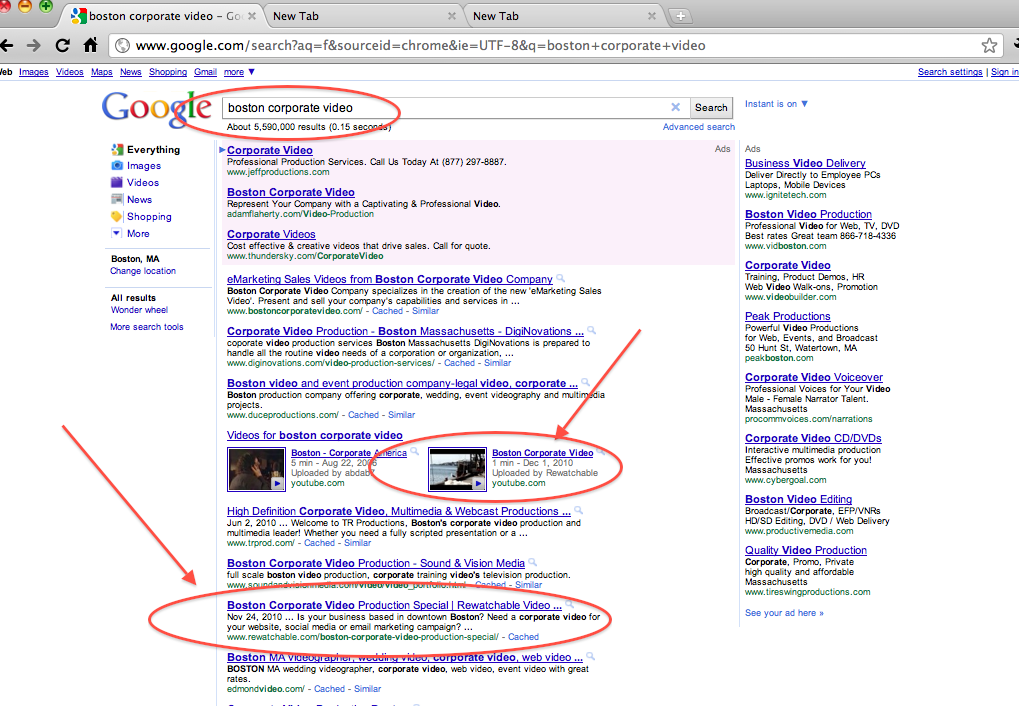Open 'Videos for boston corporate video' link
Image resolution: width=1019 pixels, height=706 pixels.
(x=315, y=436)
